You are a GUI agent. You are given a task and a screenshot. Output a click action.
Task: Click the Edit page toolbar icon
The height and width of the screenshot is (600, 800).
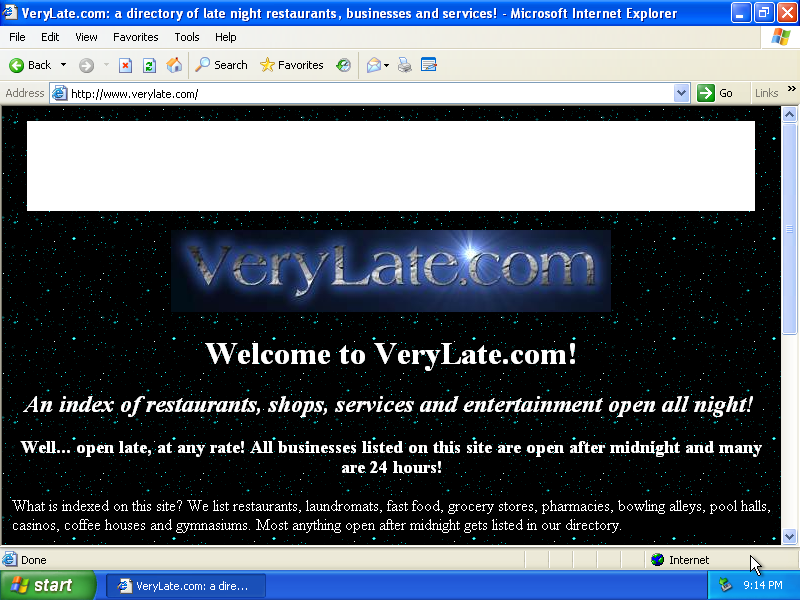click(429, 65)
